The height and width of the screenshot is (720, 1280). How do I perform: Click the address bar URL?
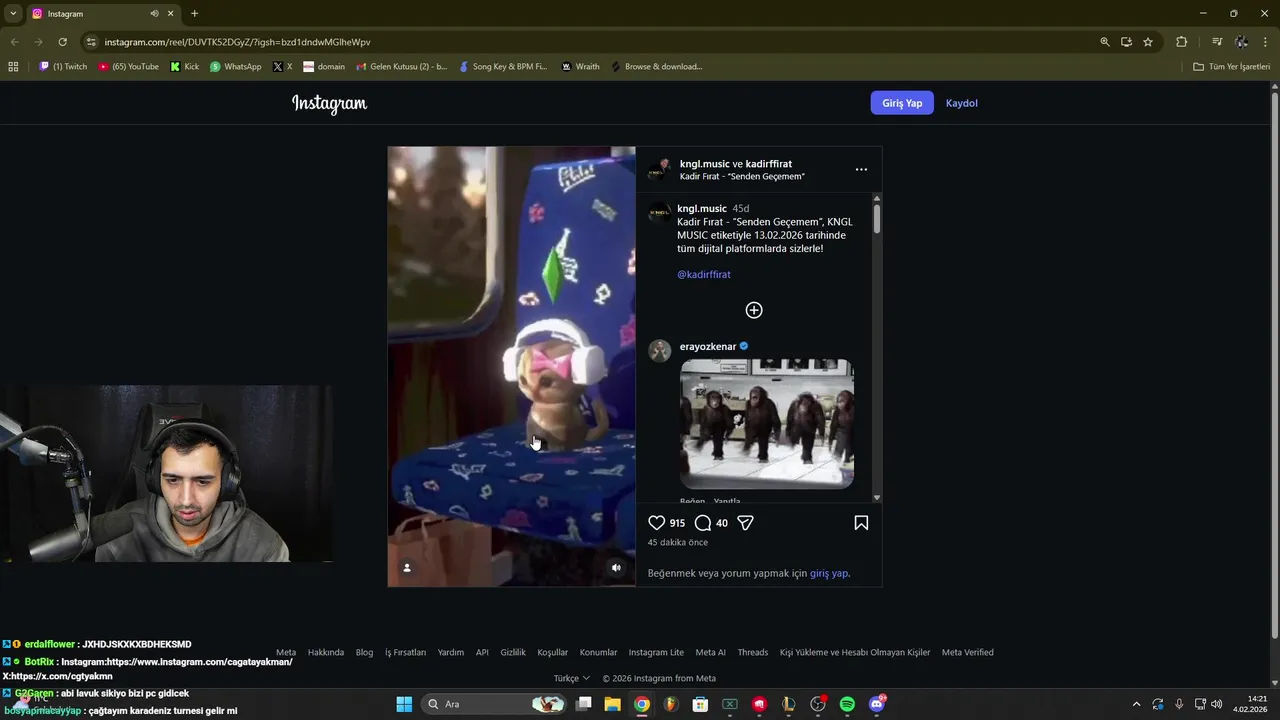point(237,42)
